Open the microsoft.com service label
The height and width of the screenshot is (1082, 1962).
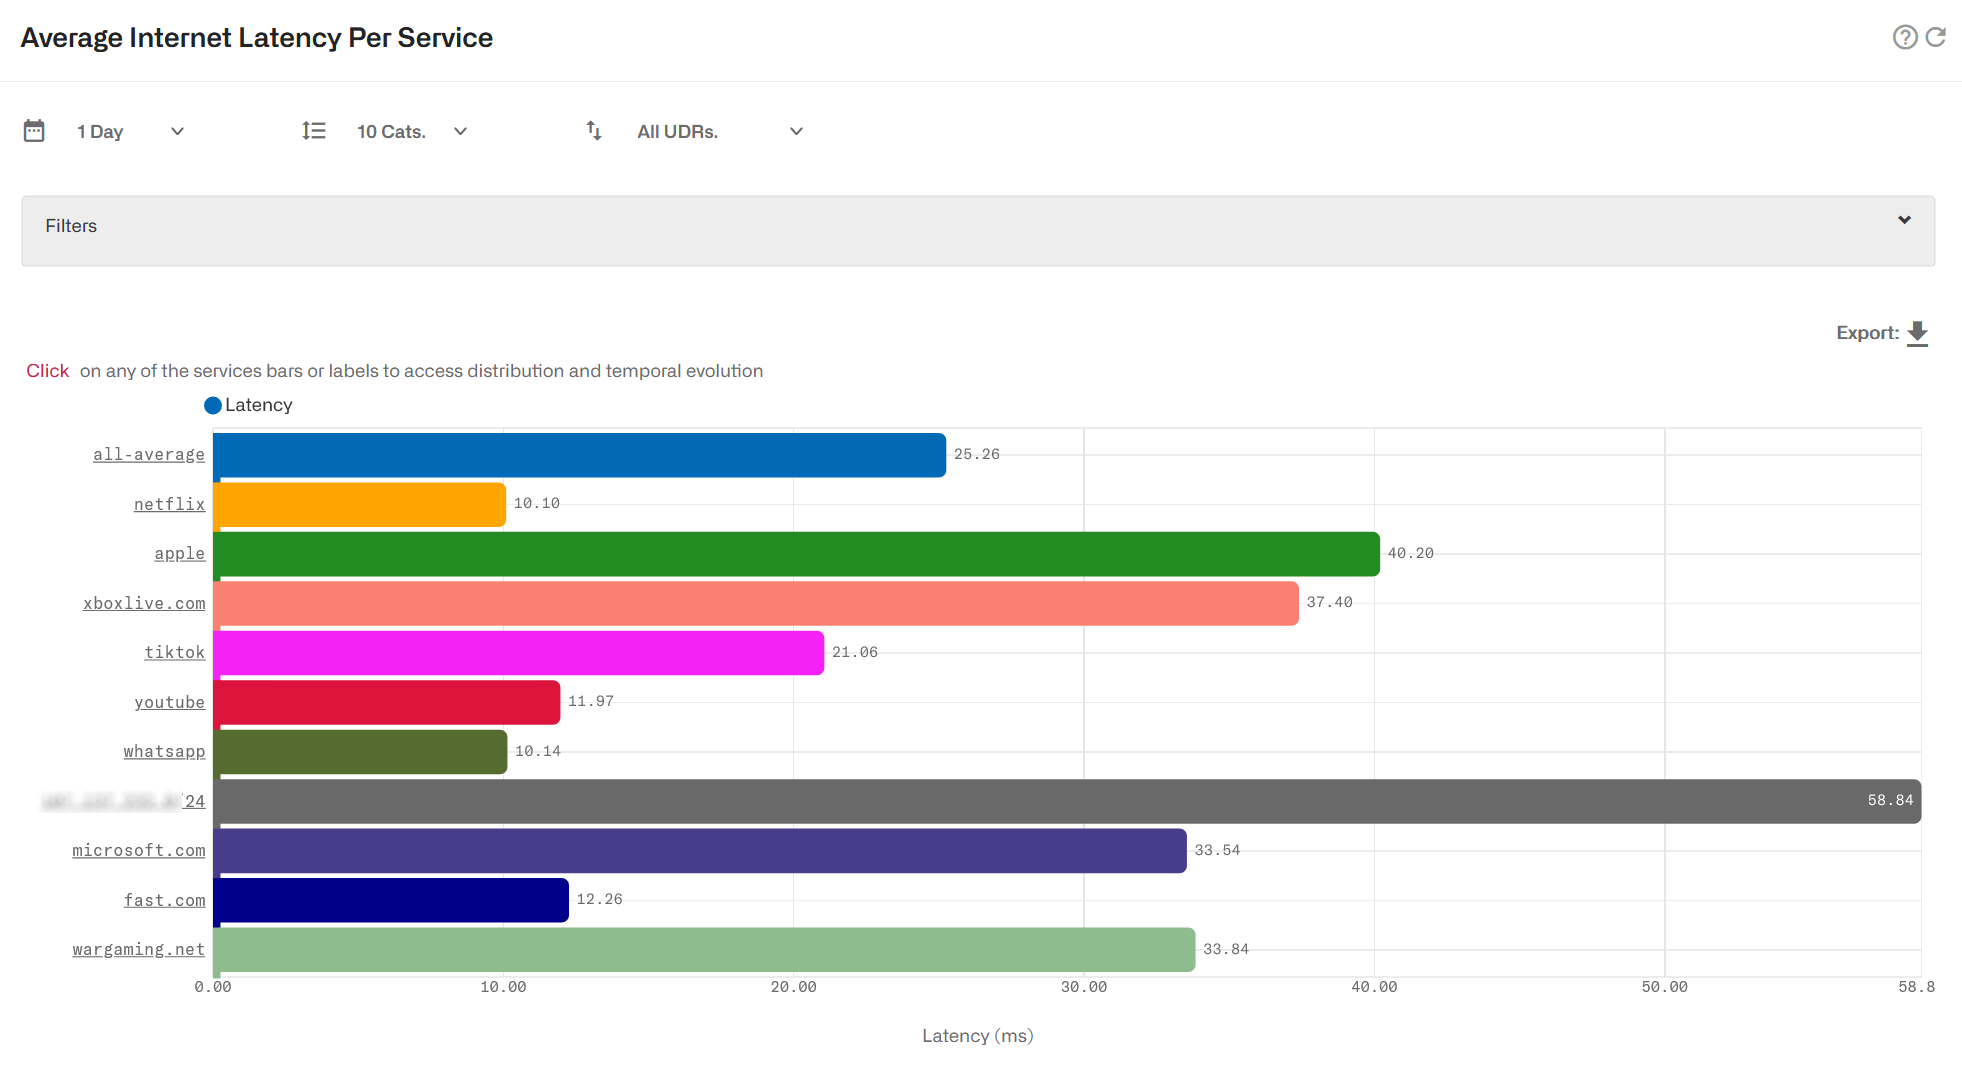[x=138, y=850]
